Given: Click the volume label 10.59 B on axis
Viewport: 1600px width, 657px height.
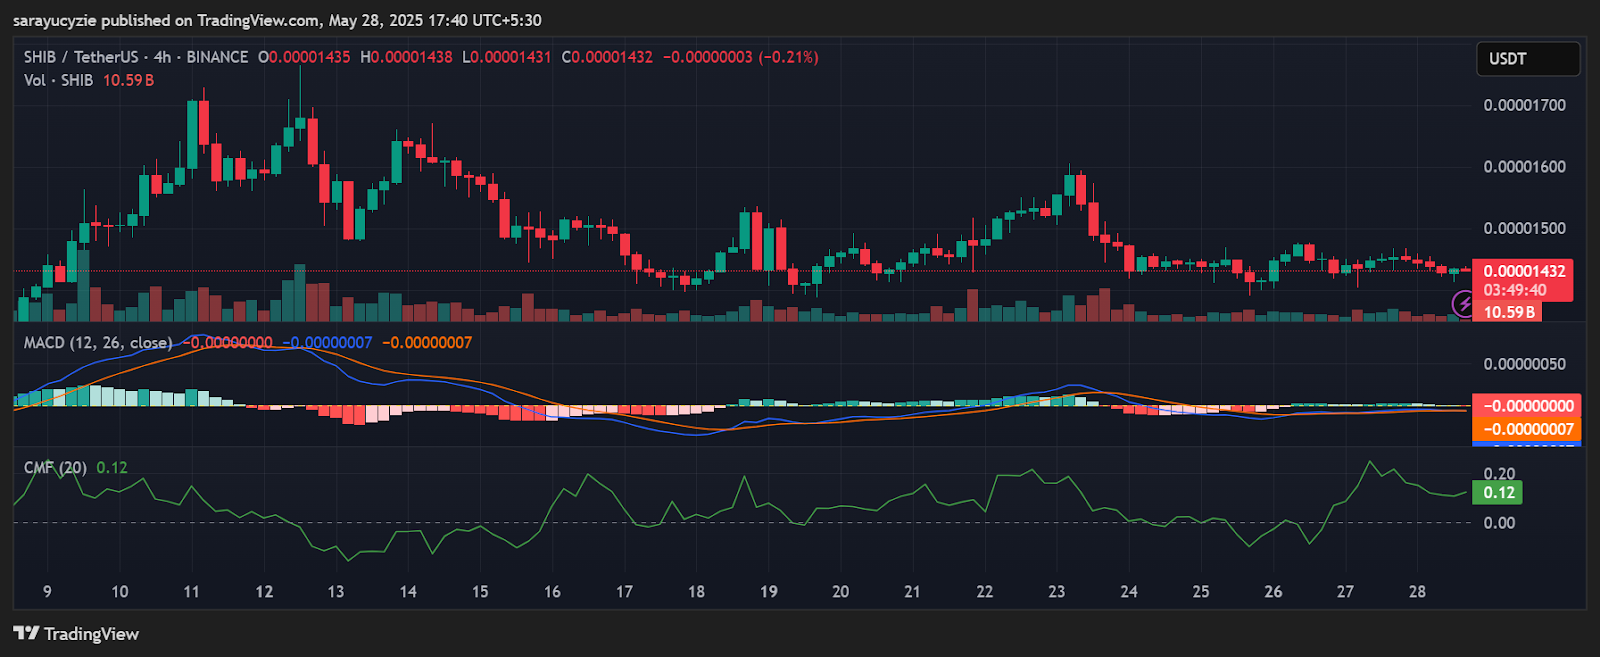Looking at the screenshot, I should click(1508, 312).
